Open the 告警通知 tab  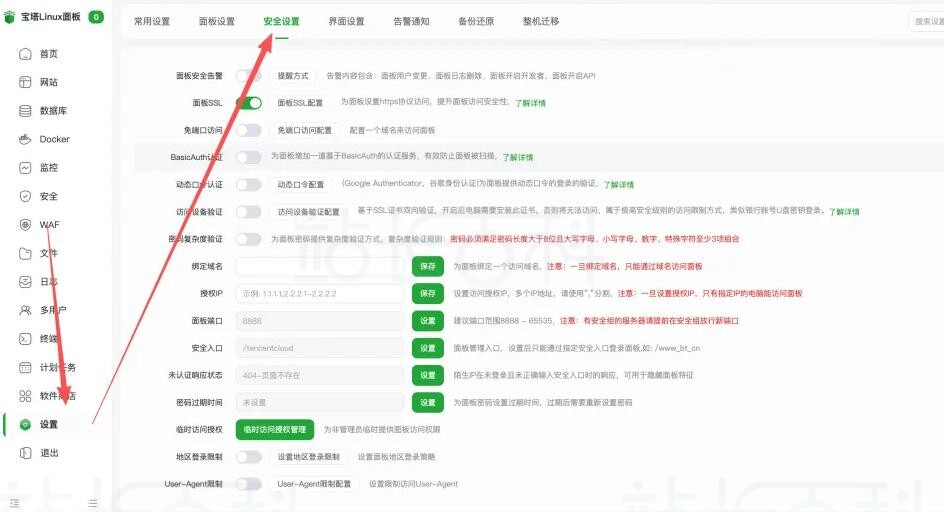pos(411,21)
